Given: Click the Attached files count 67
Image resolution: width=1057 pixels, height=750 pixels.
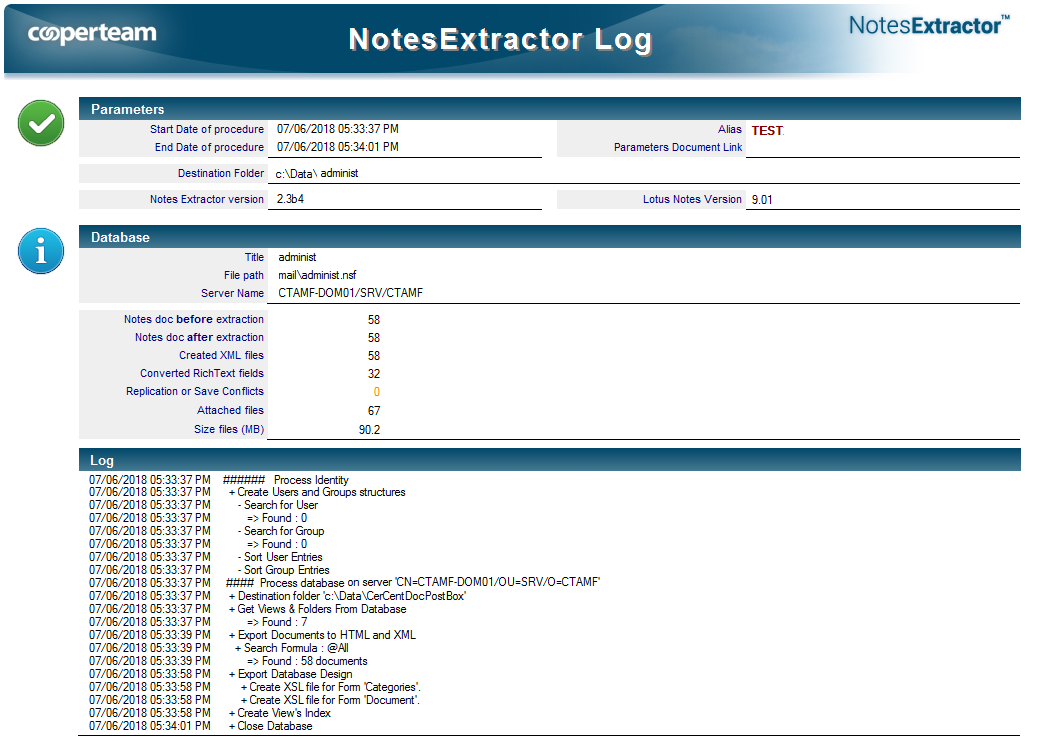Looking at the screenshot, I should [x=374, y=410].
